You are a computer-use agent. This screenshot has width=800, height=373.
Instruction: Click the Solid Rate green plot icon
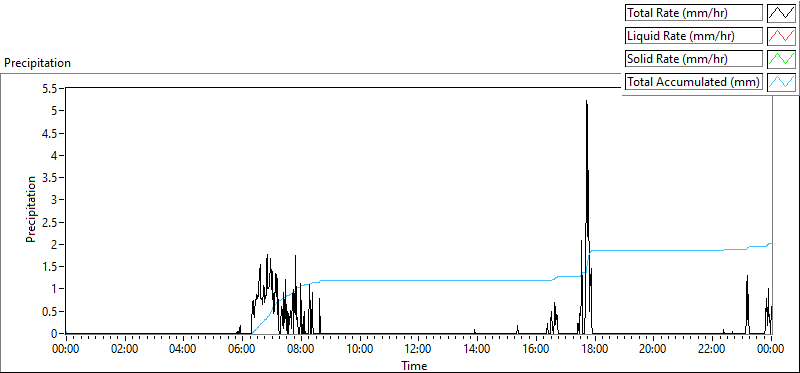[x=781, y=59]
